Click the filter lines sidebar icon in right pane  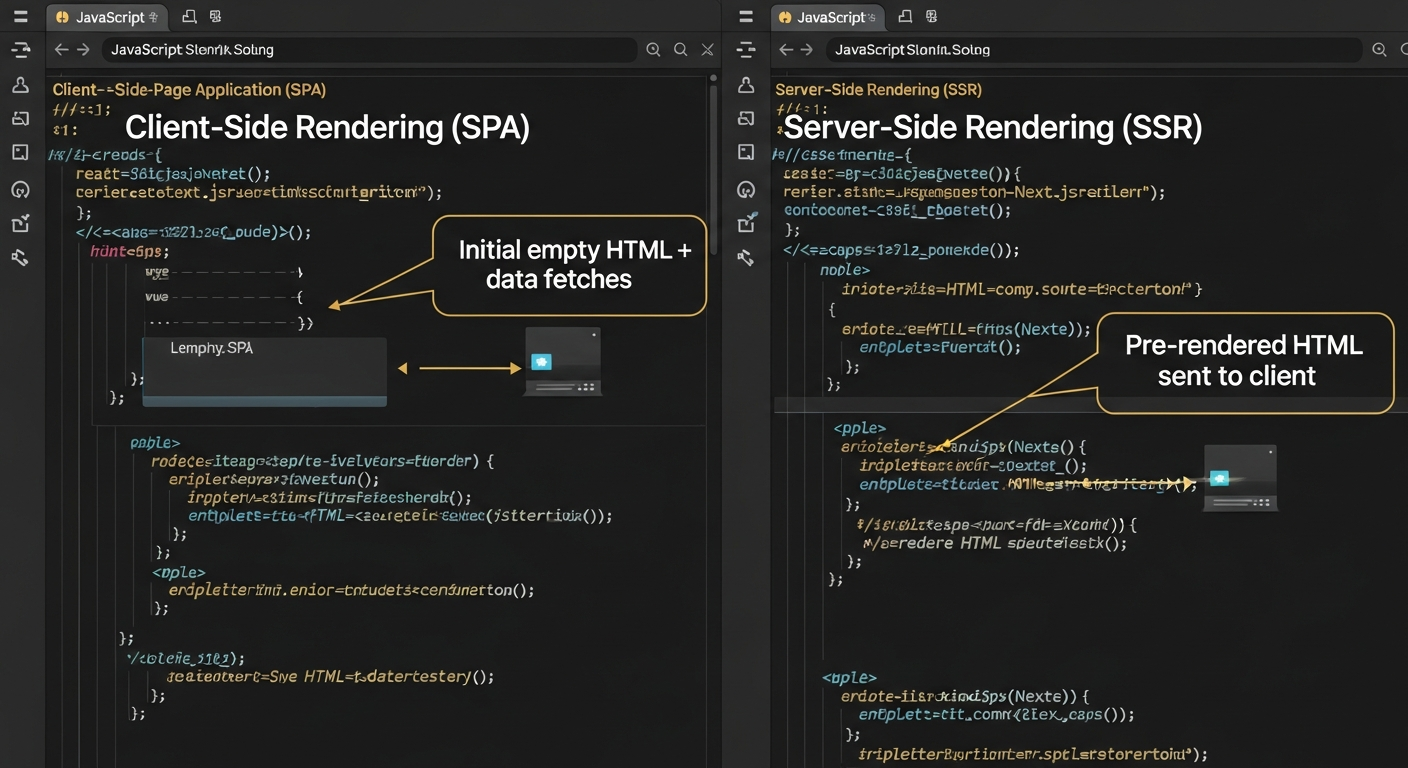(746, 50)
